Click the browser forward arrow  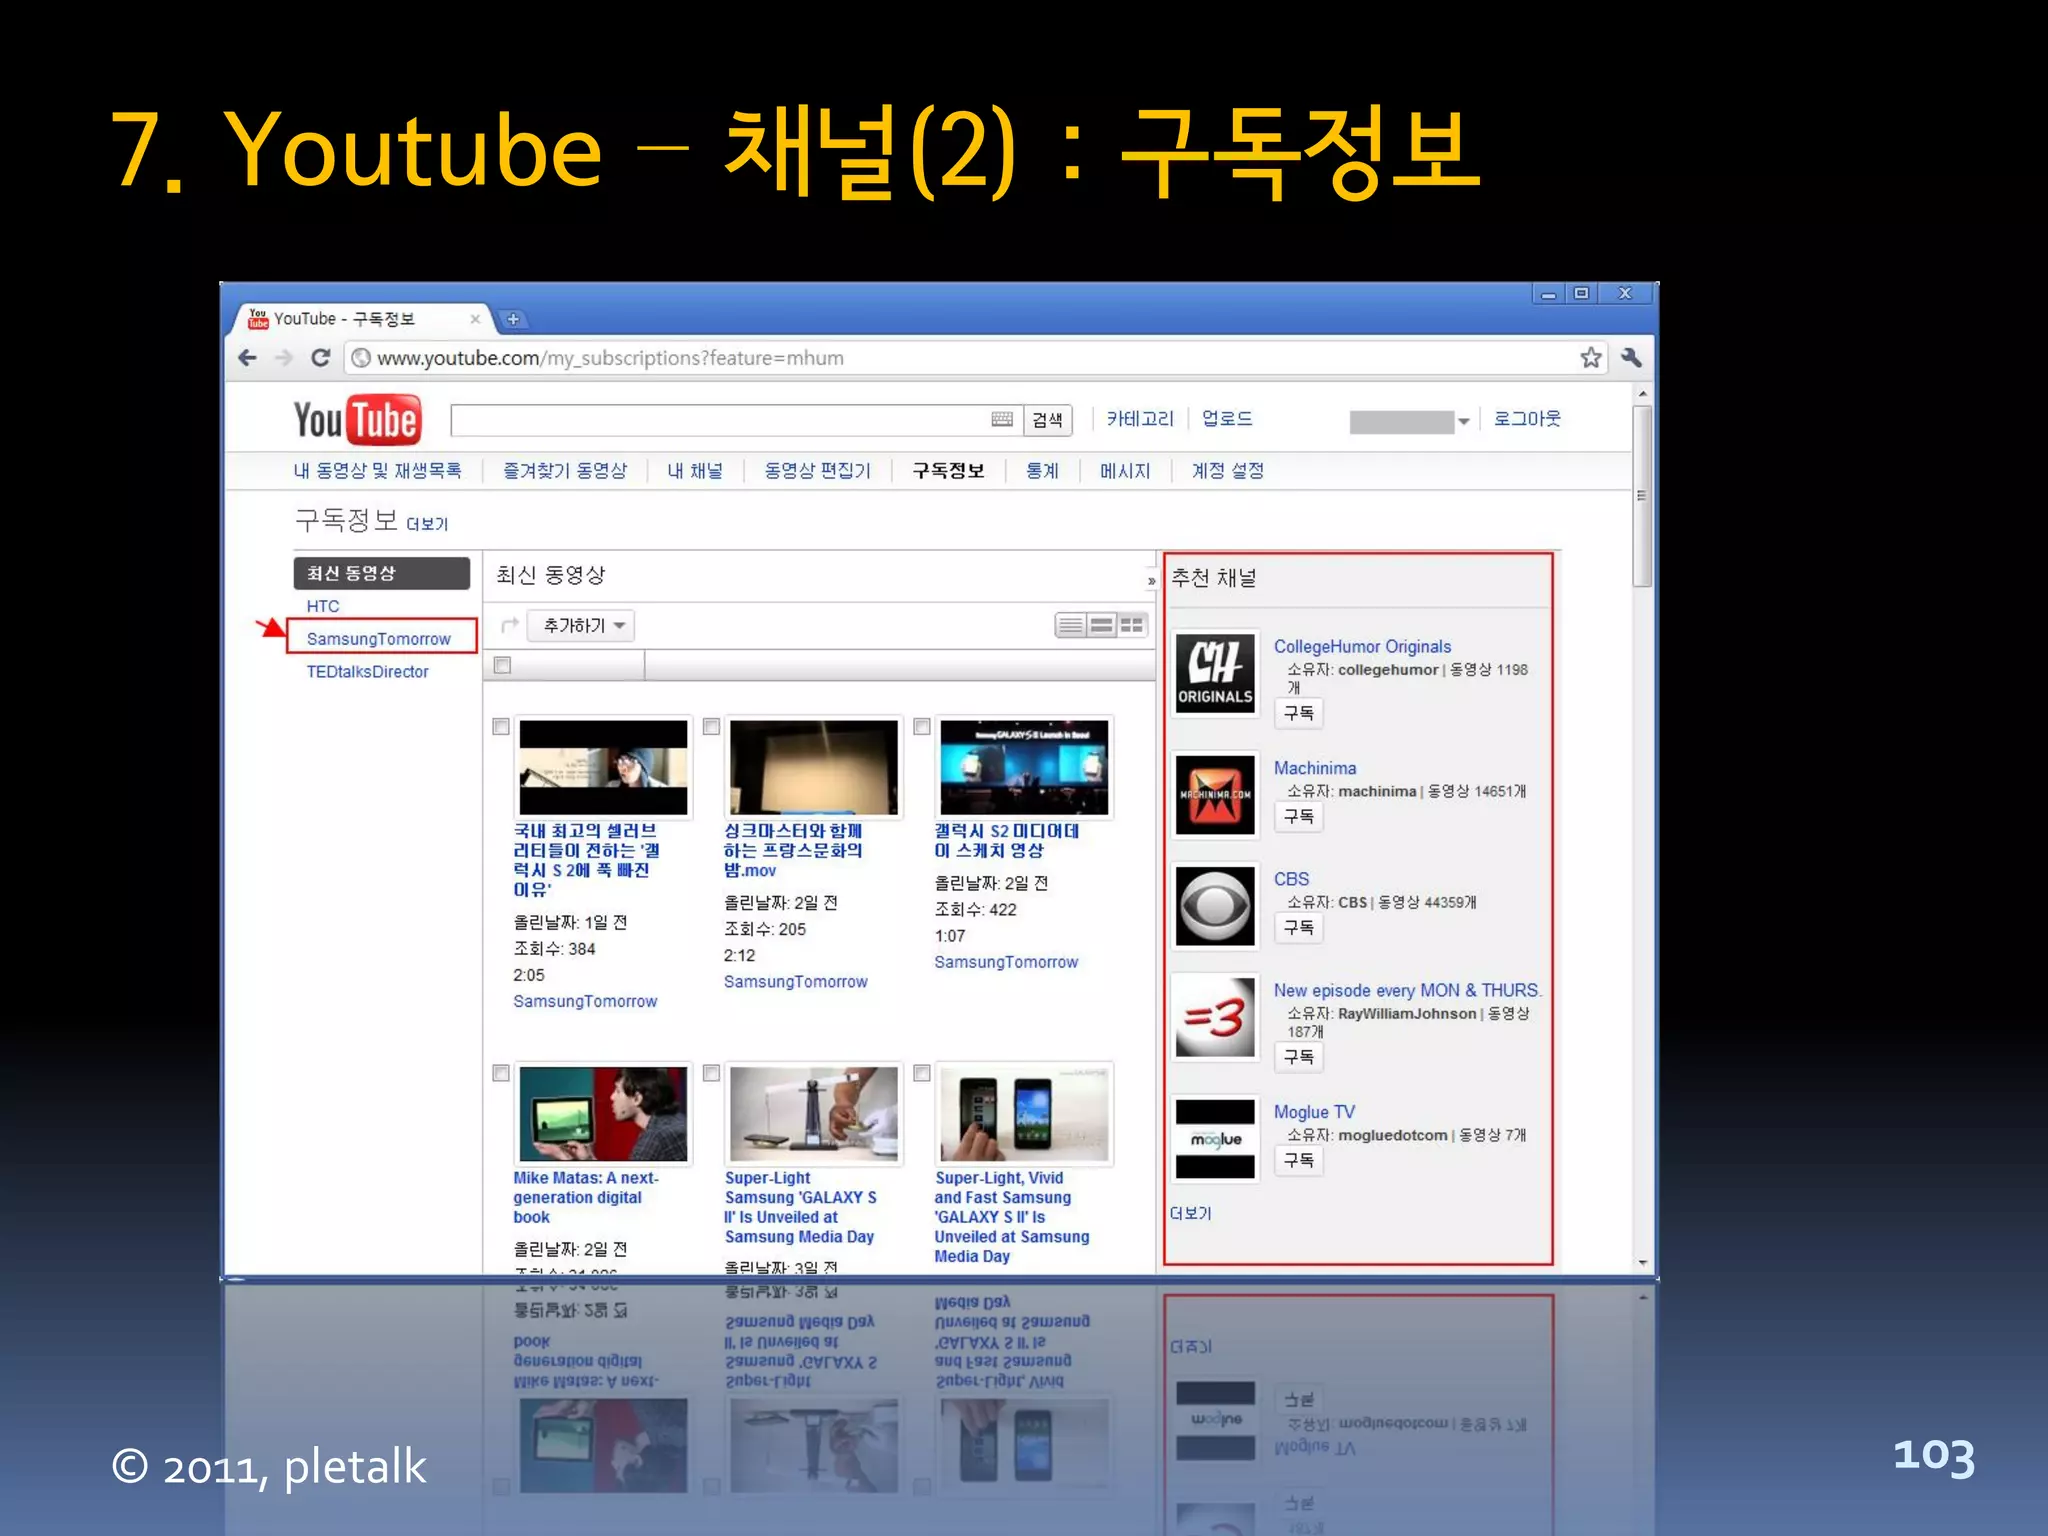[x=284, y=358]
